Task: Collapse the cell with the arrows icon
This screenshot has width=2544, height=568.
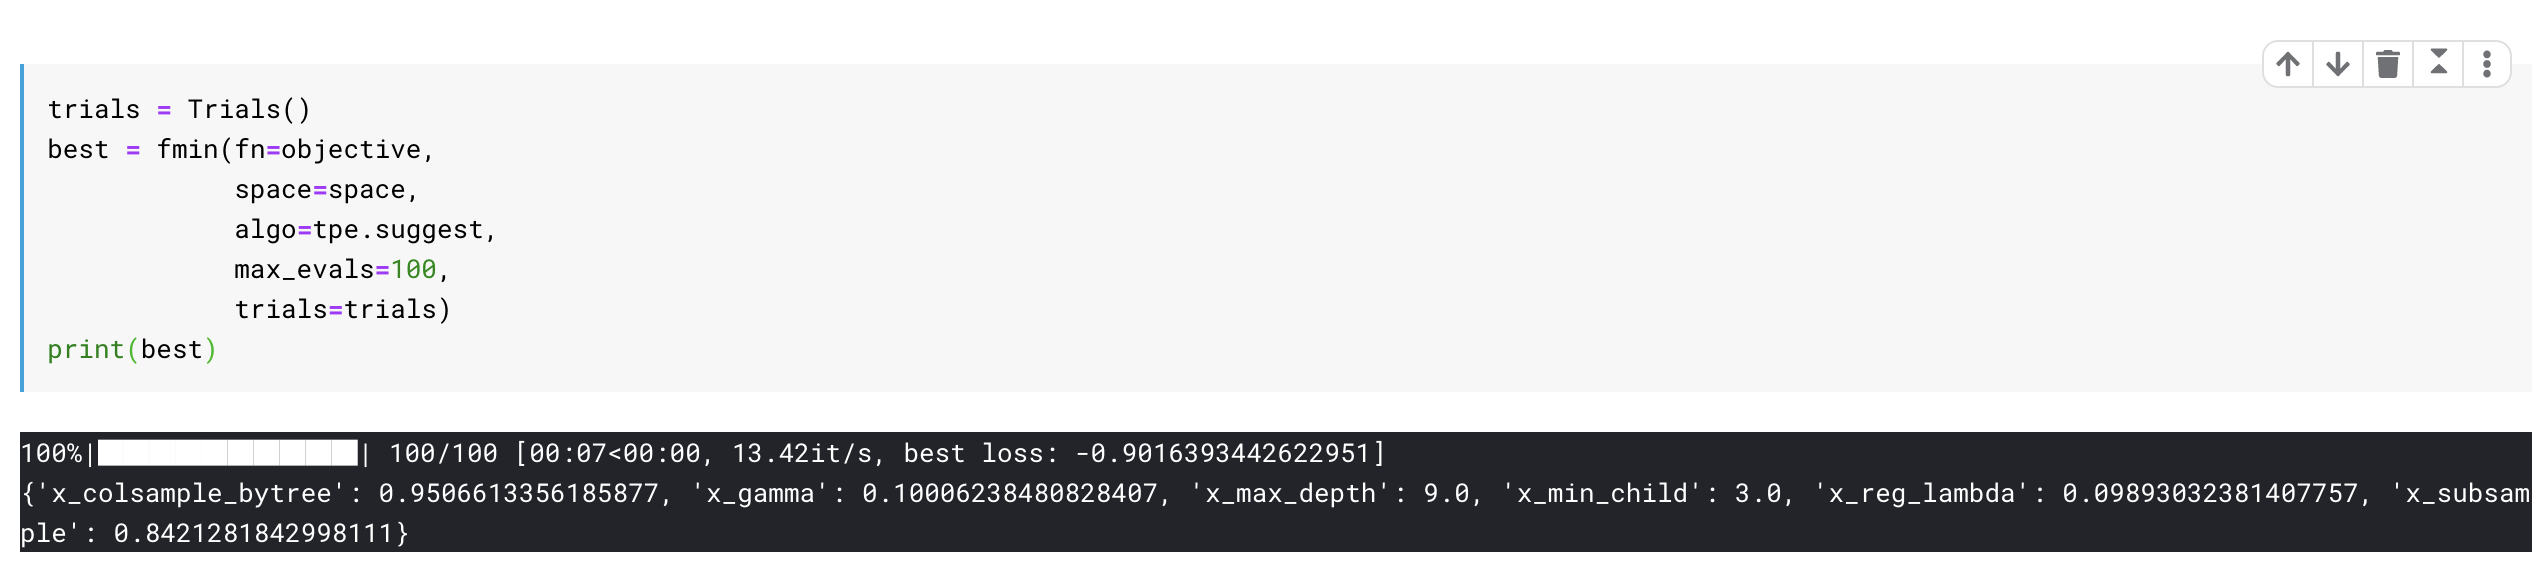Action: (x=2438, y=65)
